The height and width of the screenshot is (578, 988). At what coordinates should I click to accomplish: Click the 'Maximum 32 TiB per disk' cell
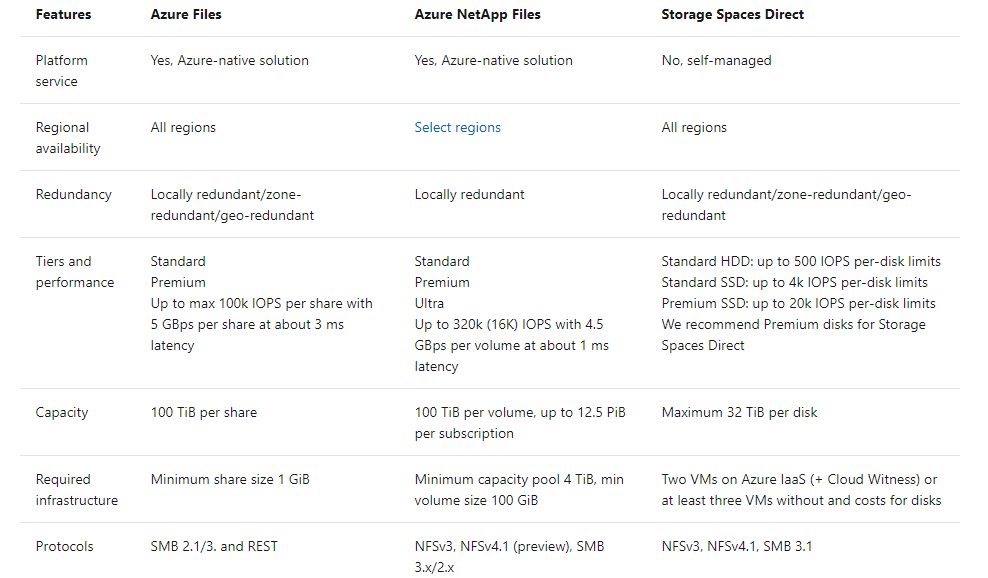(x=741, y=413)
